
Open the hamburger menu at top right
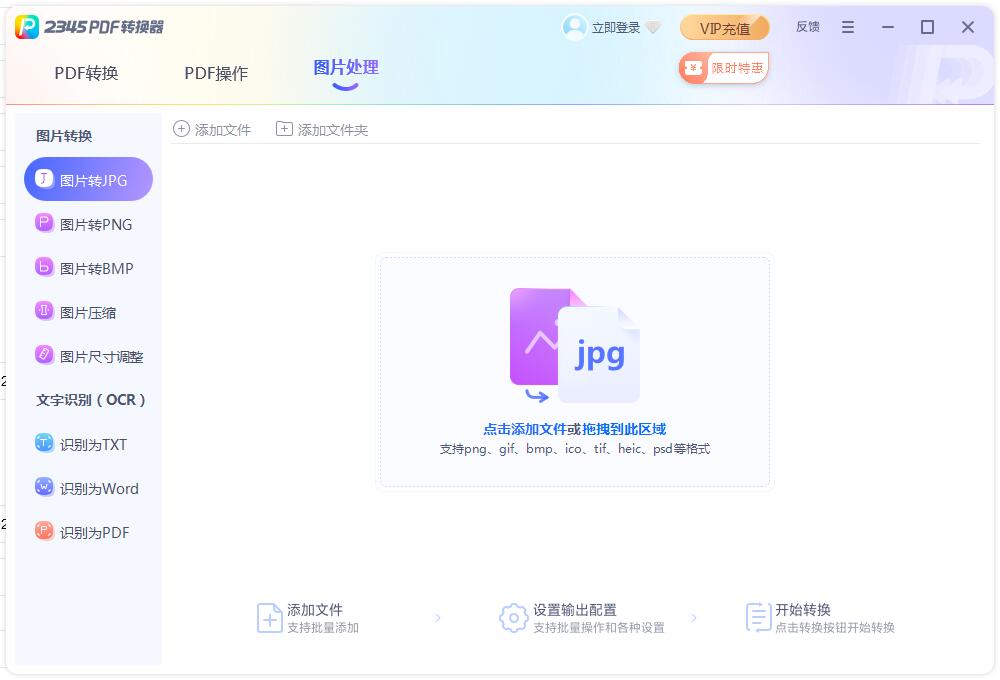pyautogui.click(x=848, y=27)
